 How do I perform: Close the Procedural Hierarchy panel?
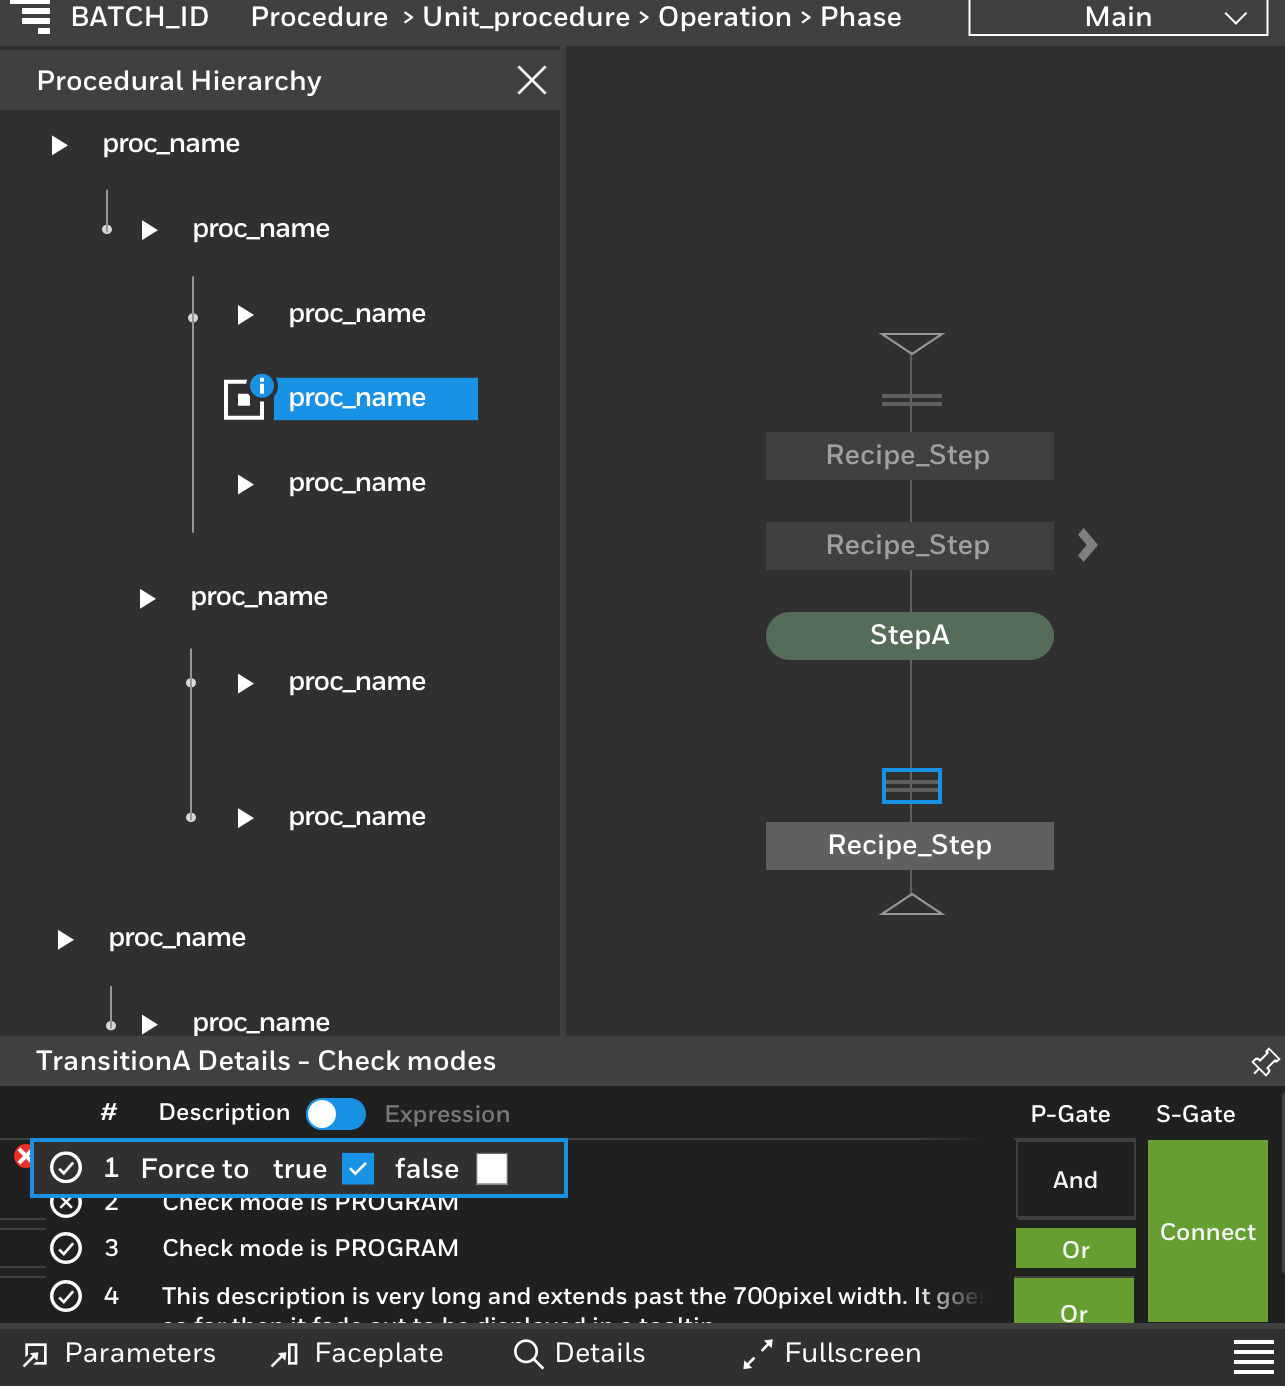tap(532, 80)
